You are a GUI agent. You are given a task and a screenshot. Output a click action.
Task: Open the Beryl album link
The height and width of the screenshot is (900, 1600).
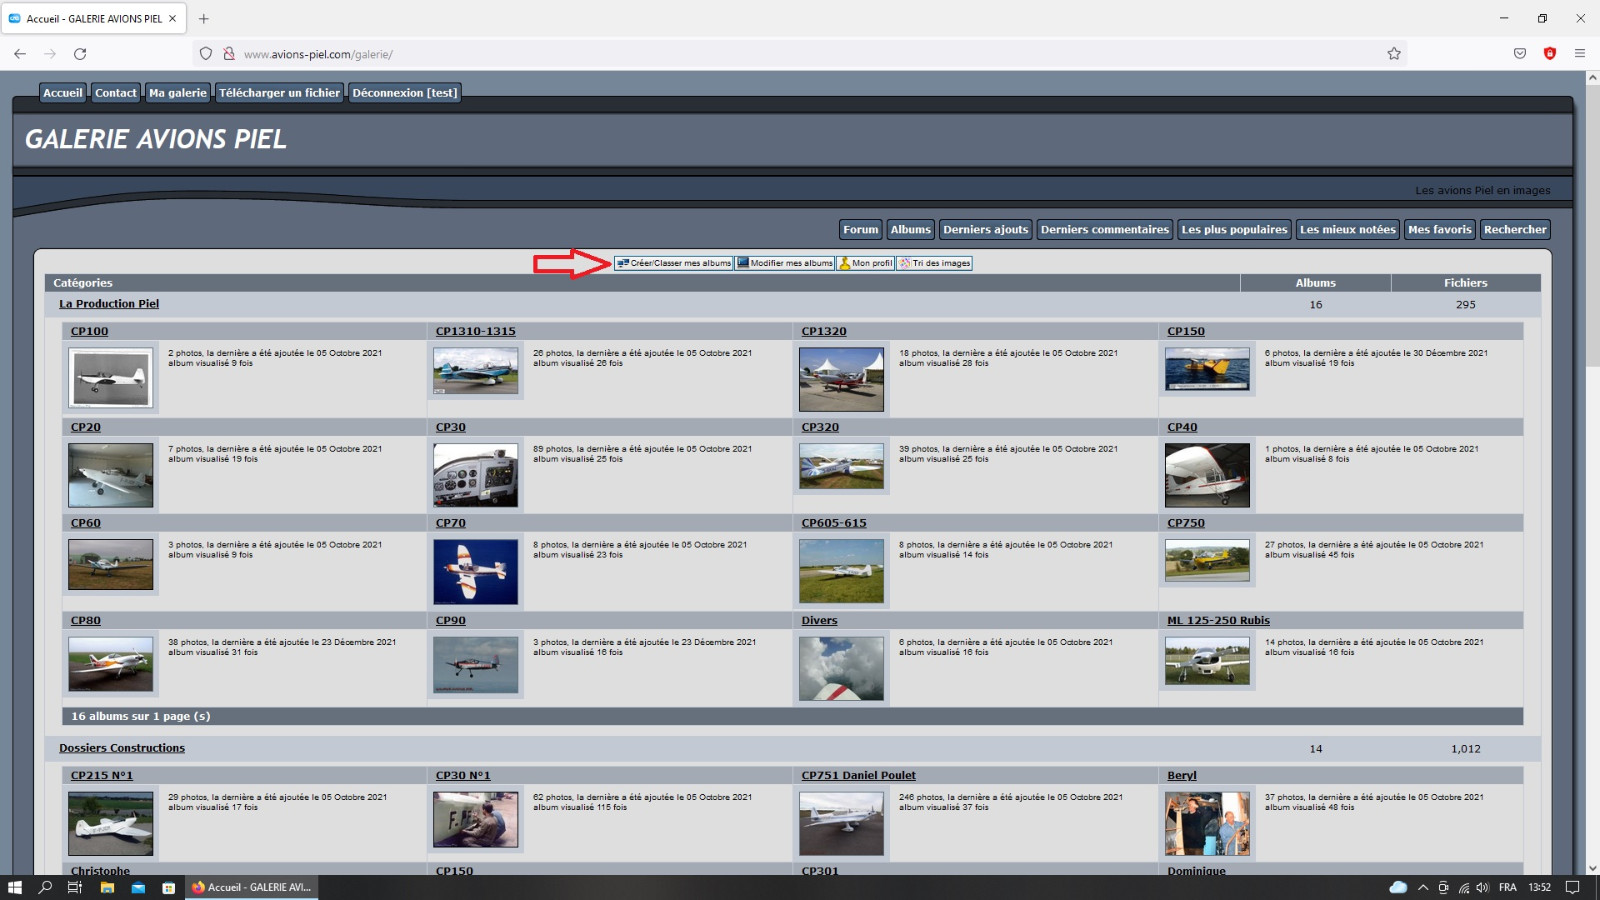tap(1182, 776)
